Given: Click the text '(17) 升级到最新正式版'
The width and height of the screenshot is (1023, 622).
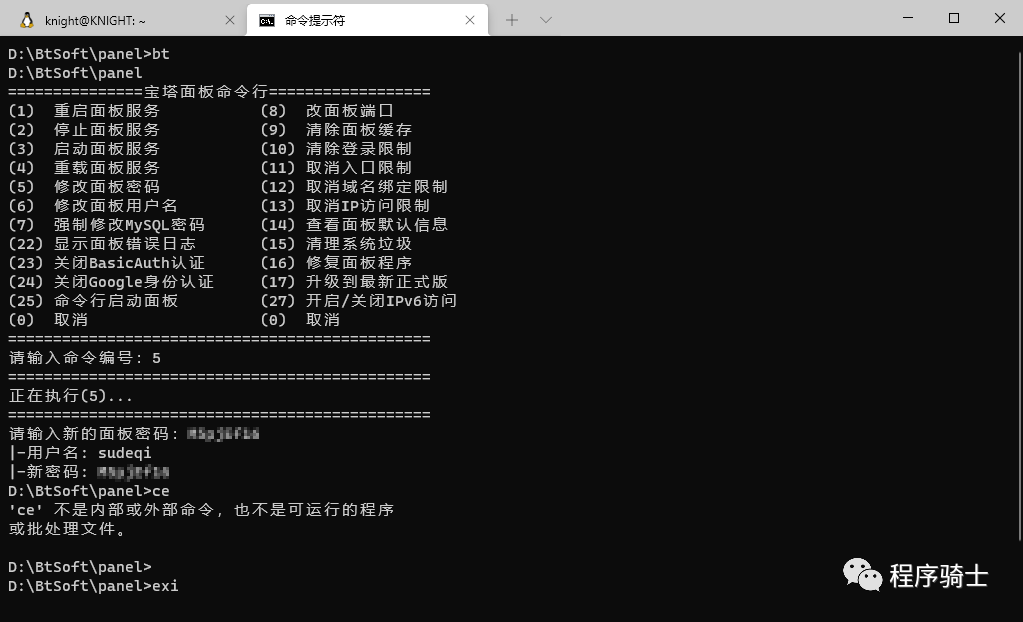Looking at the screenshot, I should [x=354, y=281].
